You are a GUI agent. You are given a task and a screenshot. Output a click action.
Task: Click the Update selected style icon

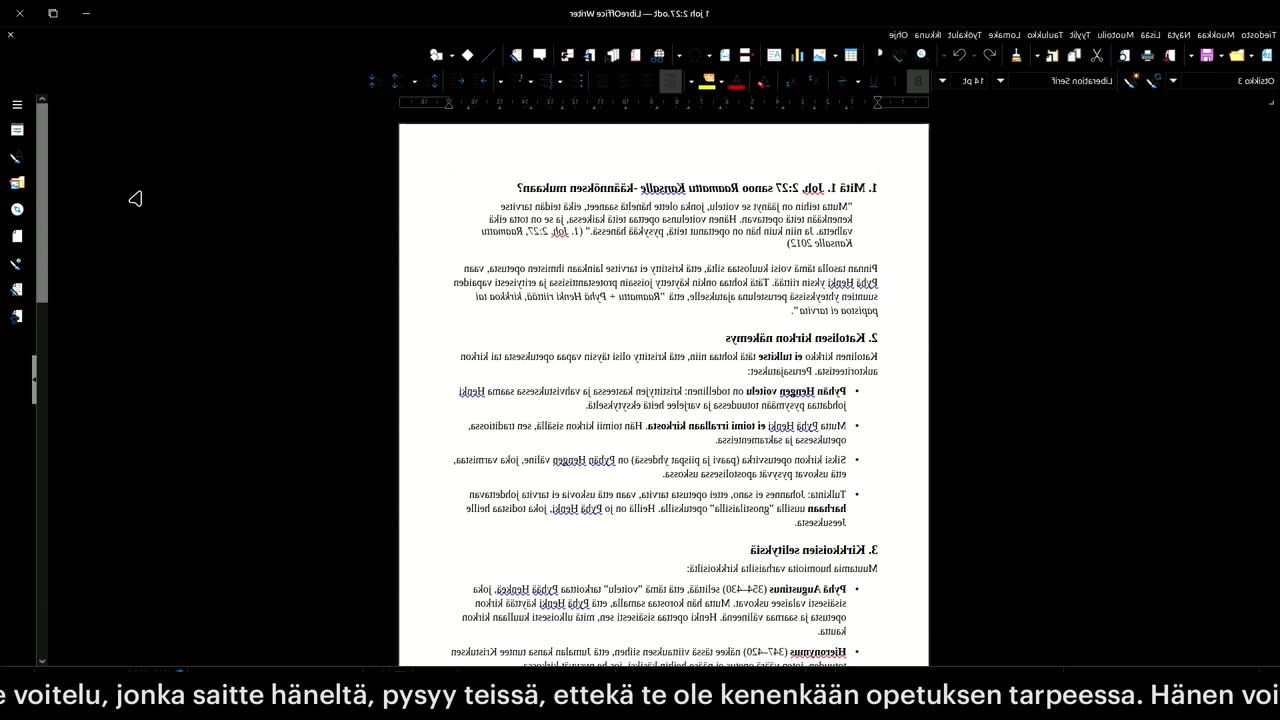point(1153,80)
